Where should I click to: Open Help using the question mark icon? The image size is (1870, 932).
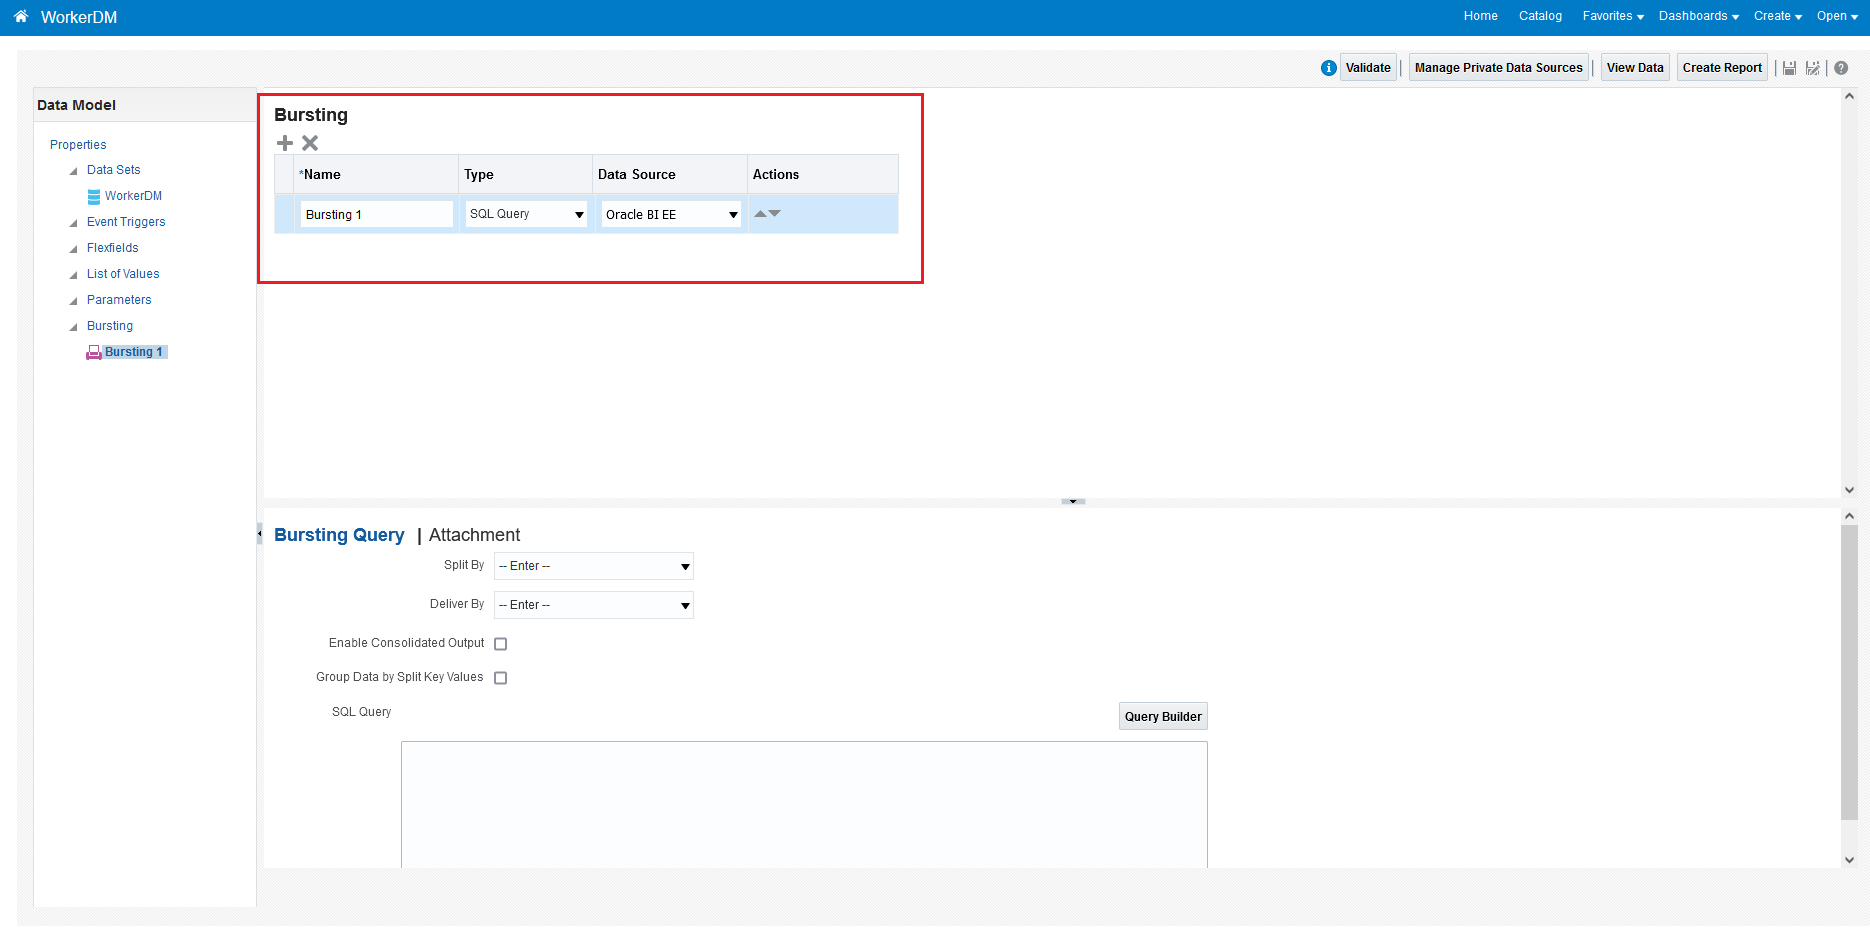[x=1841, y=67]
